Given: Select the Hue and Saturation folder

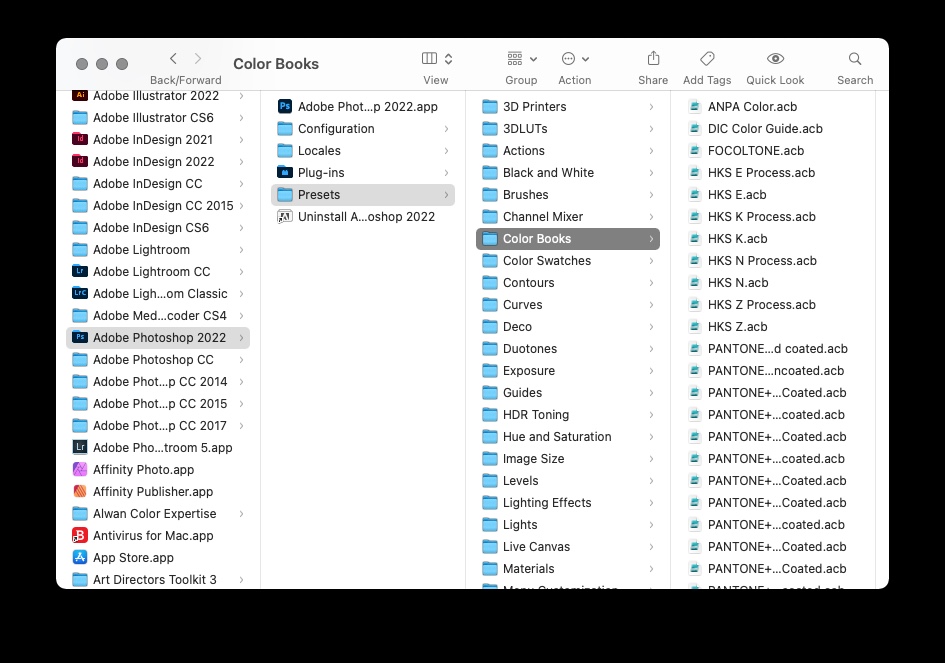Looking at the screenshot, I should click(568, 436).
